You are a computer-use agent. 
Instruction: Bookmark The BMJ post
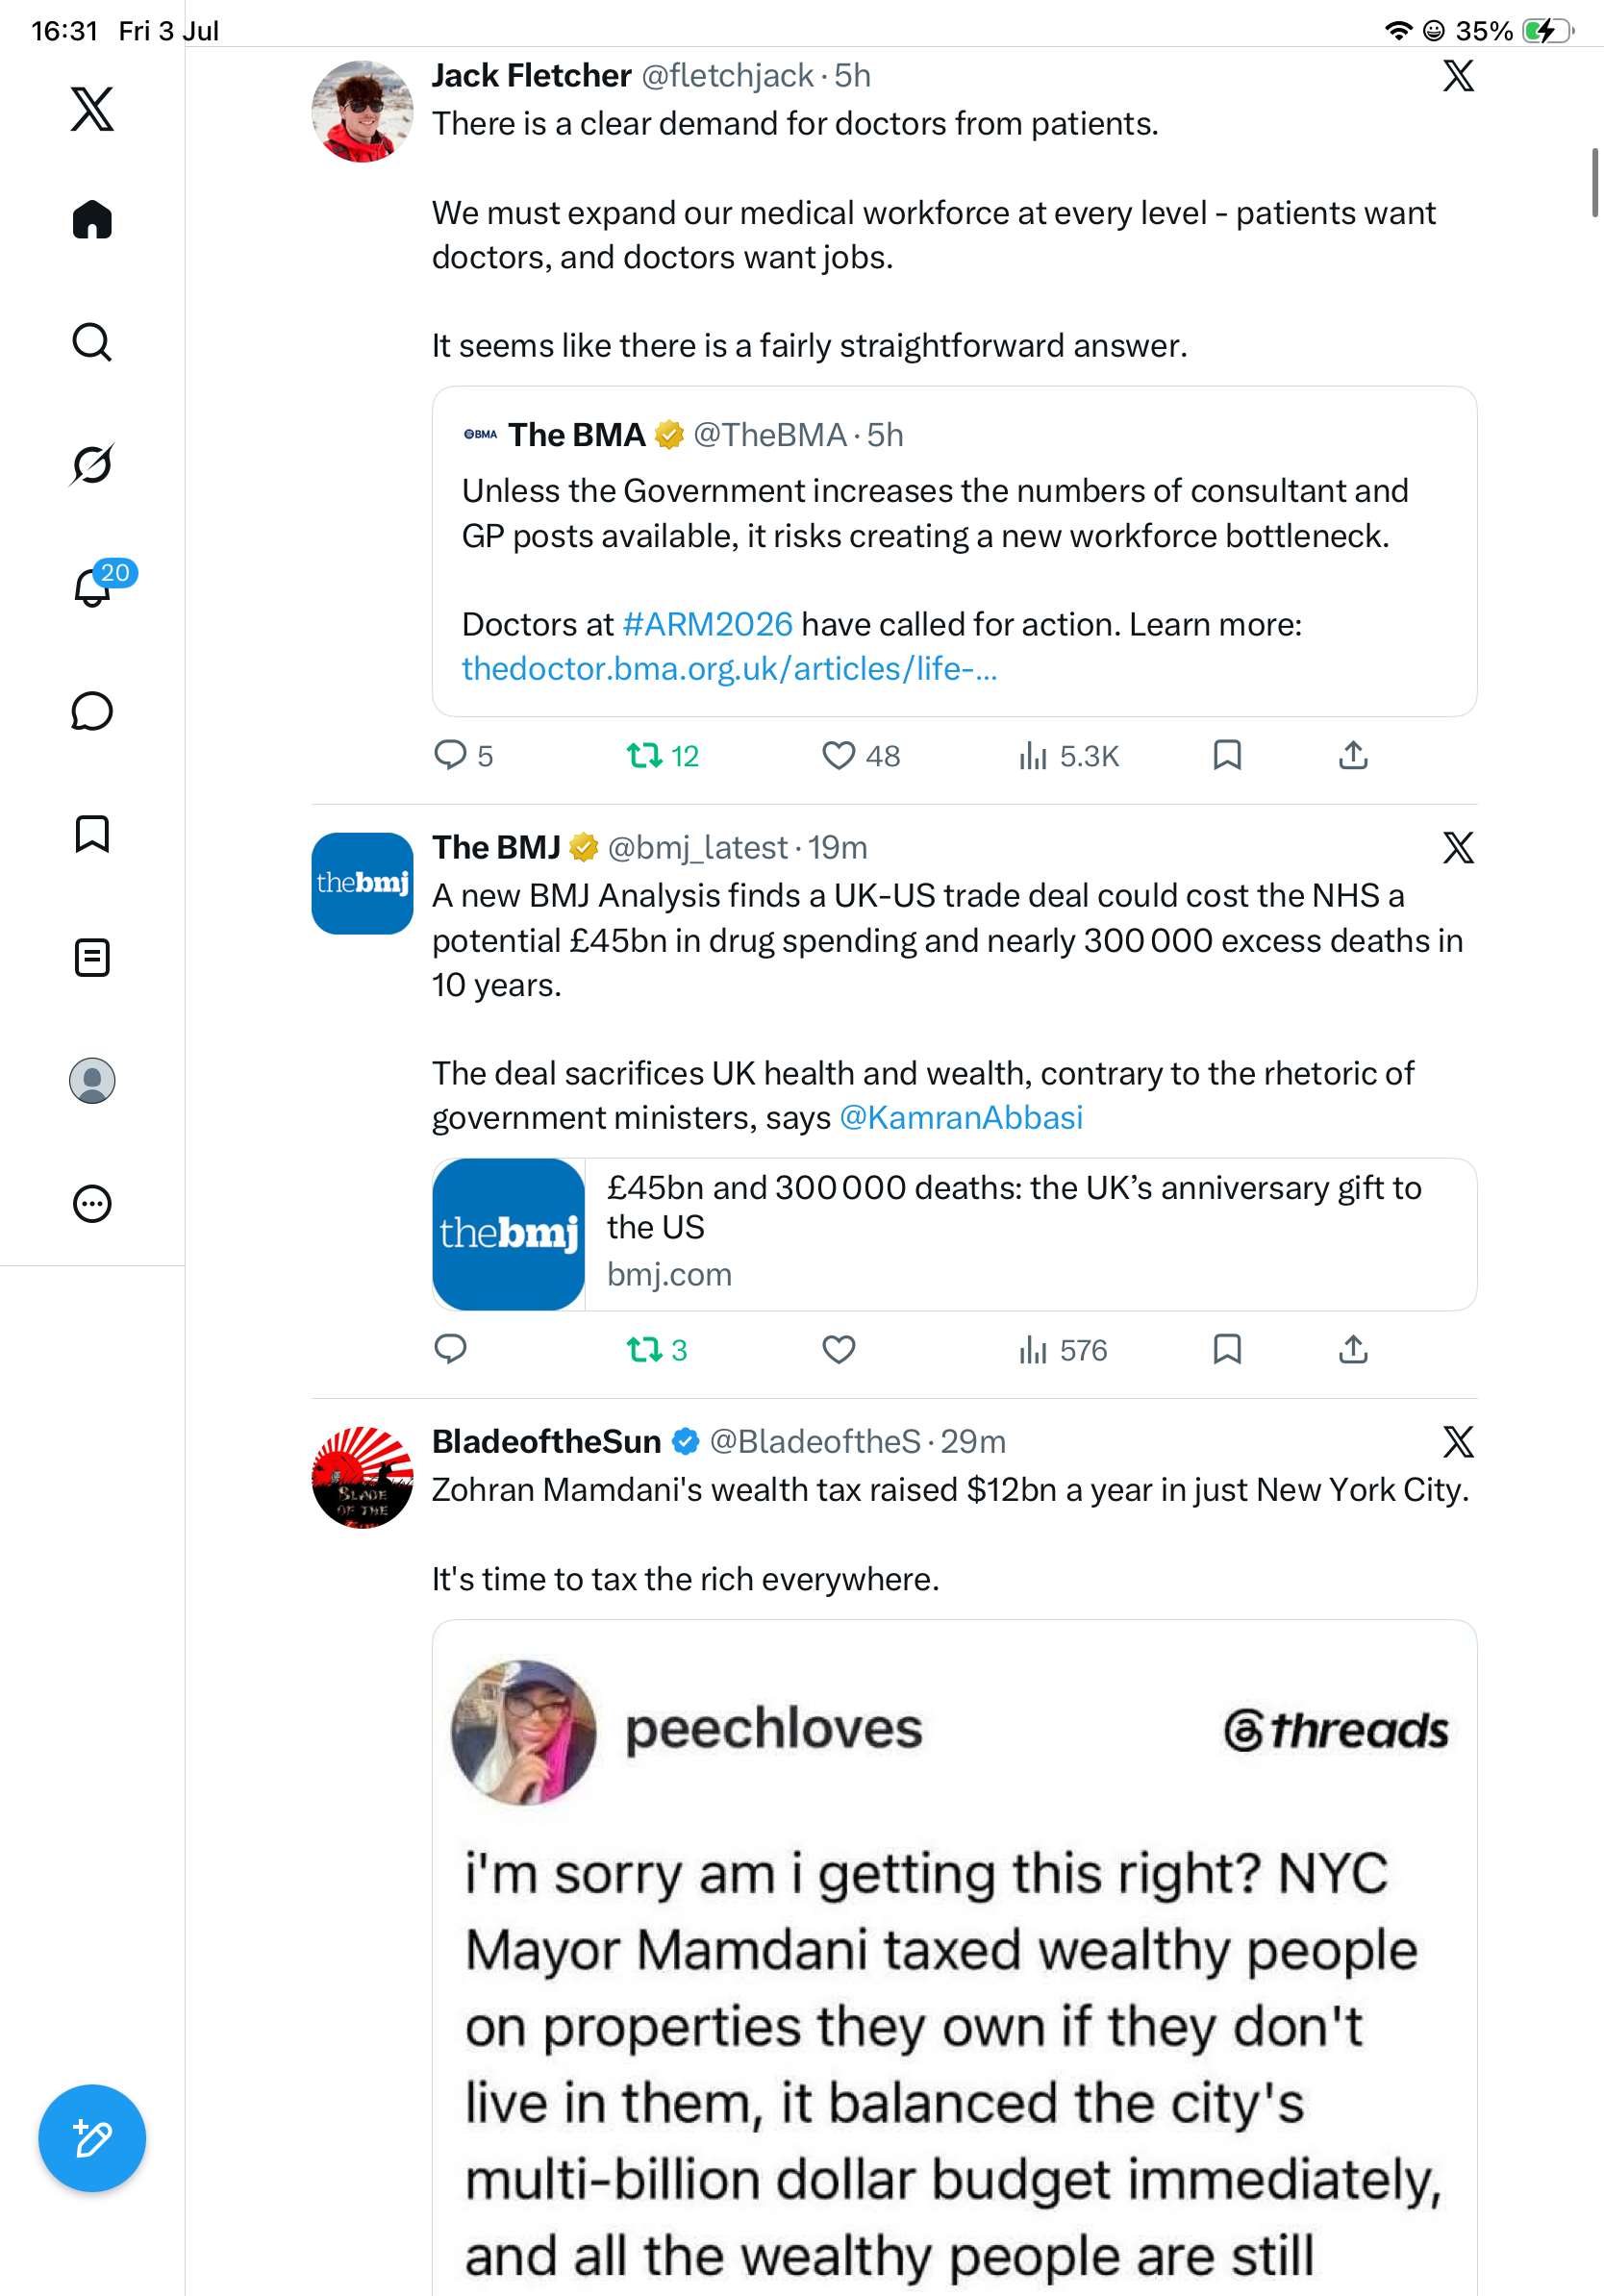click(1227, 1350)
